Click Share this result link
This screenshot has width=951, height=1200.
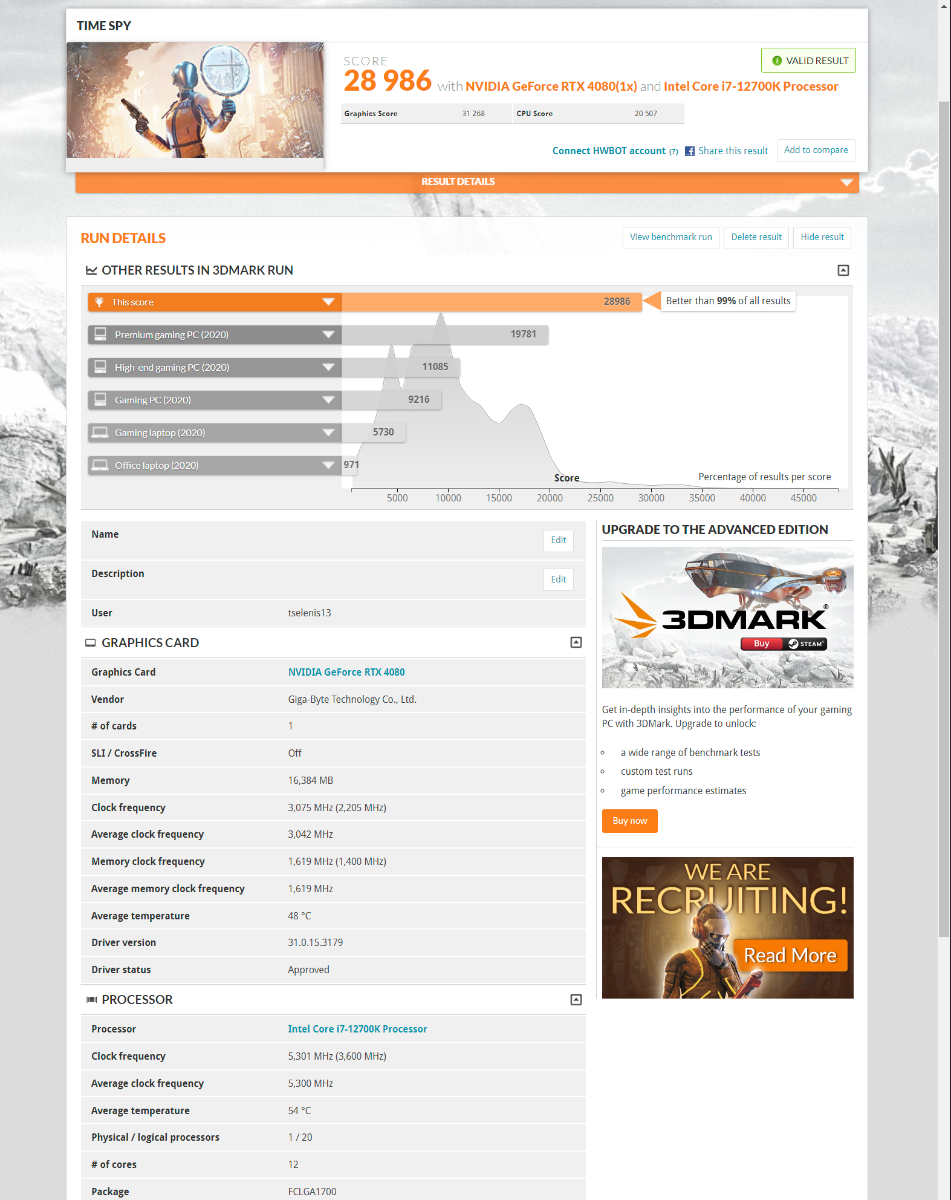[x=733, y=151]
